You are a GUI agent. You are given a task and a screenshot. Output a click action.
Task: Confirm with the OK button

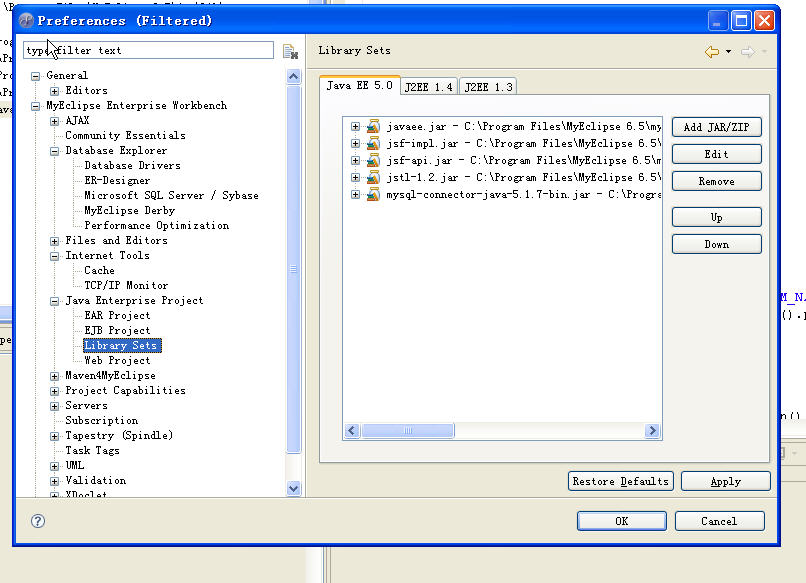click(x=621, y=521)
